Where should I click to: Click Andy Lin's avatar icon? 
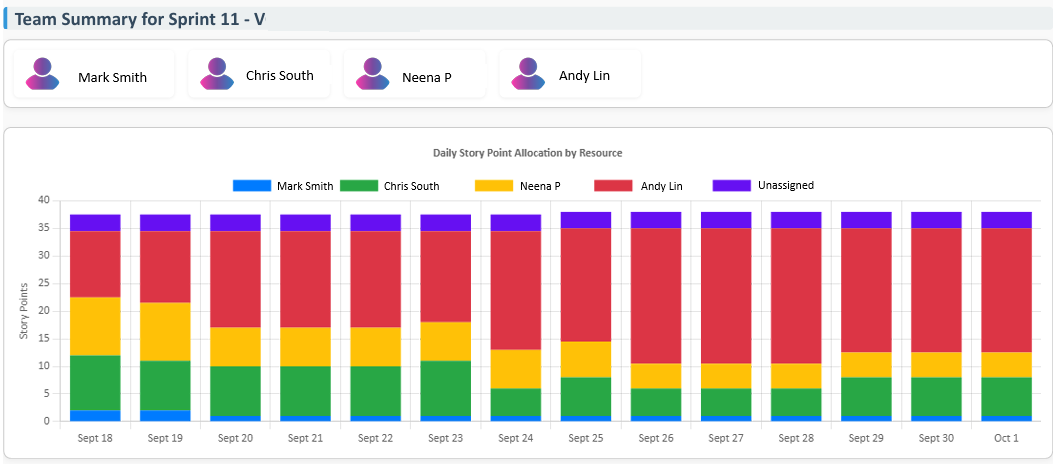(528, 74)
